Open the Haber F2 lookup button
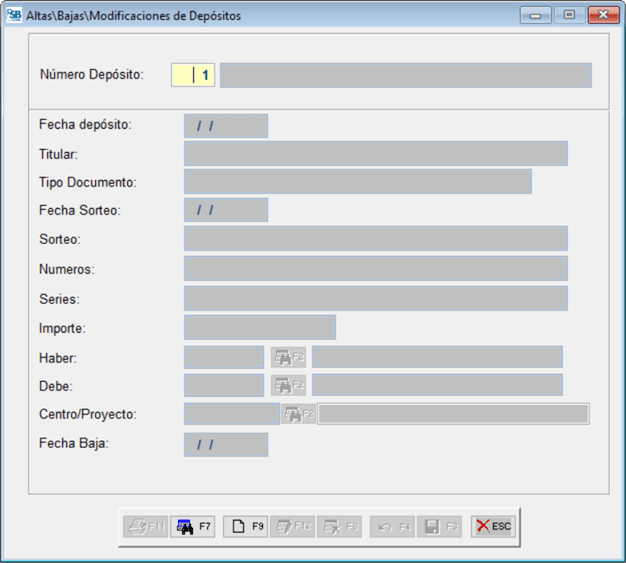The height and width of the screenshot is (563, 626). coord(288,357)
